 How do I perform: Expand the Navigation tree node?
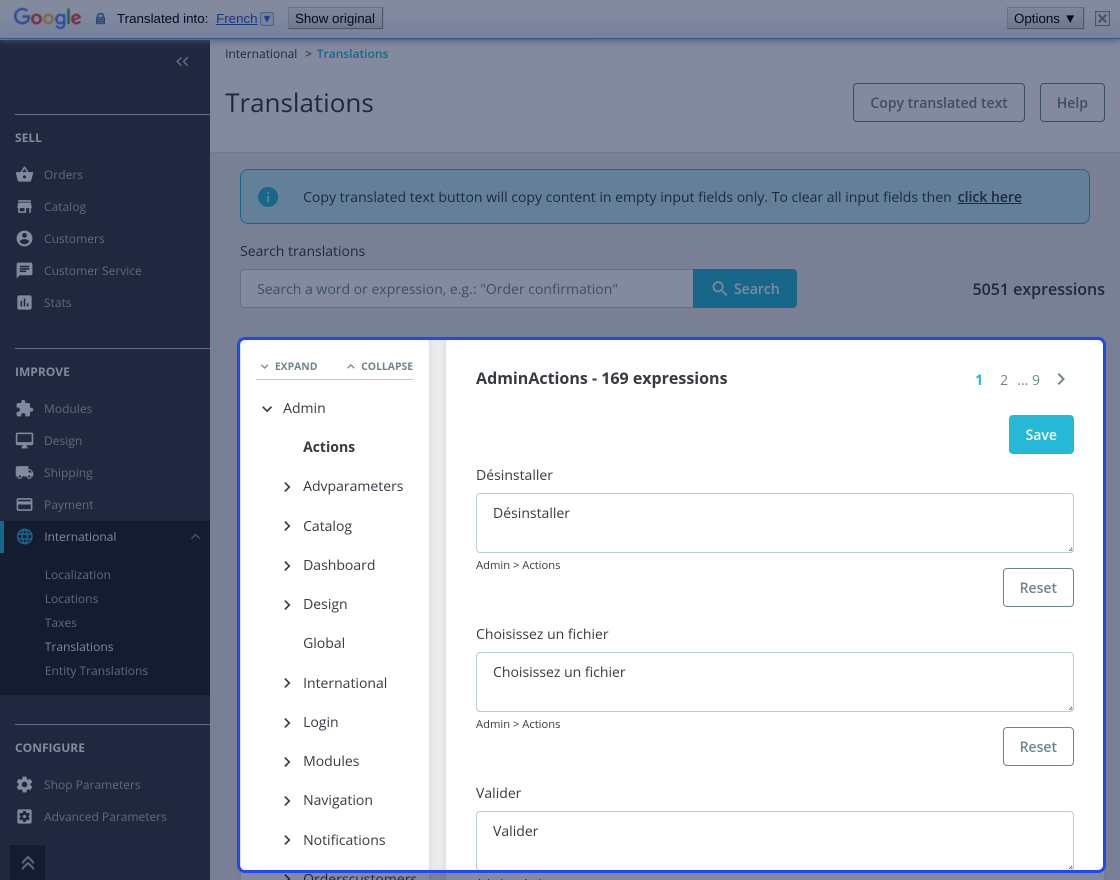(287, 801)
